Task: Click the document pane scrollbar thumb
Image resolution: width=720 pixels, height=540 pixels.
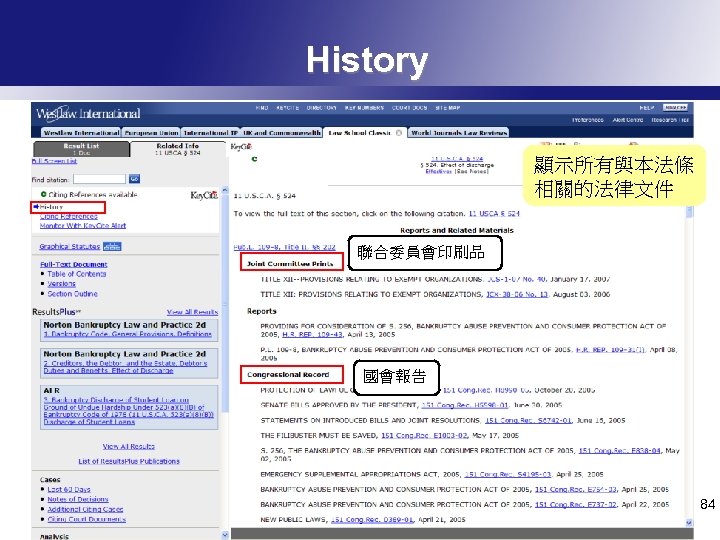Action: pos(689,212)
